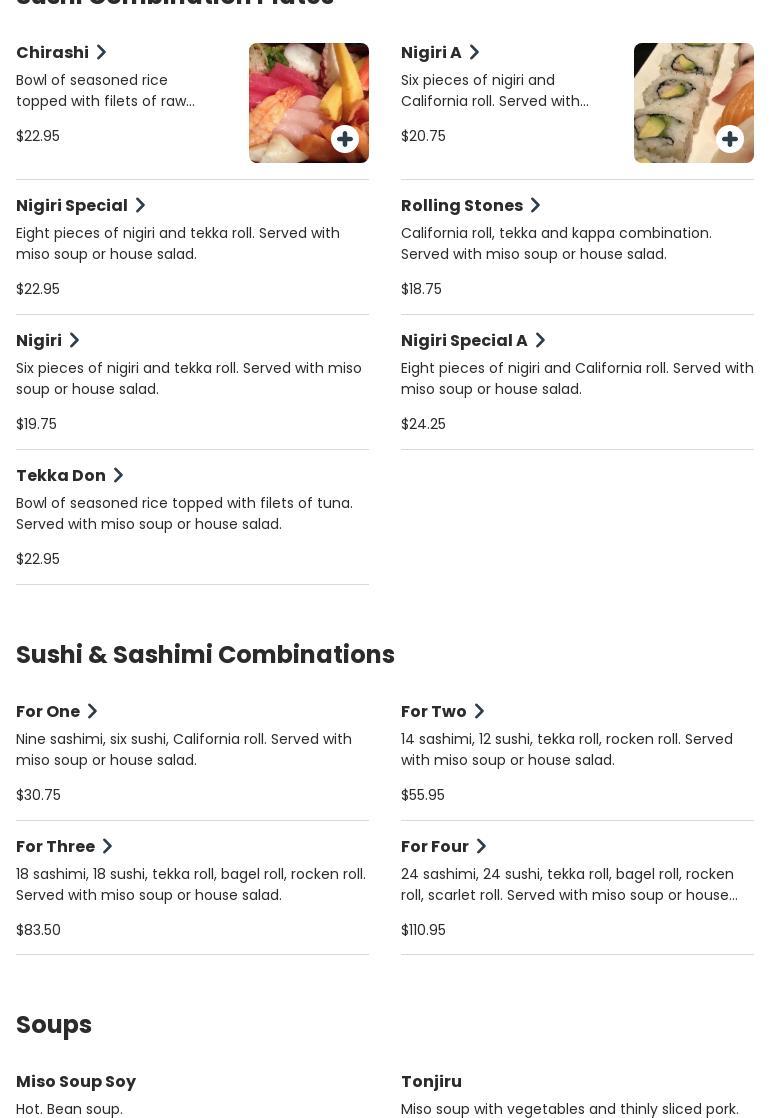
Task: Open the Nigiri item title
Action: [x=39, y=340]
